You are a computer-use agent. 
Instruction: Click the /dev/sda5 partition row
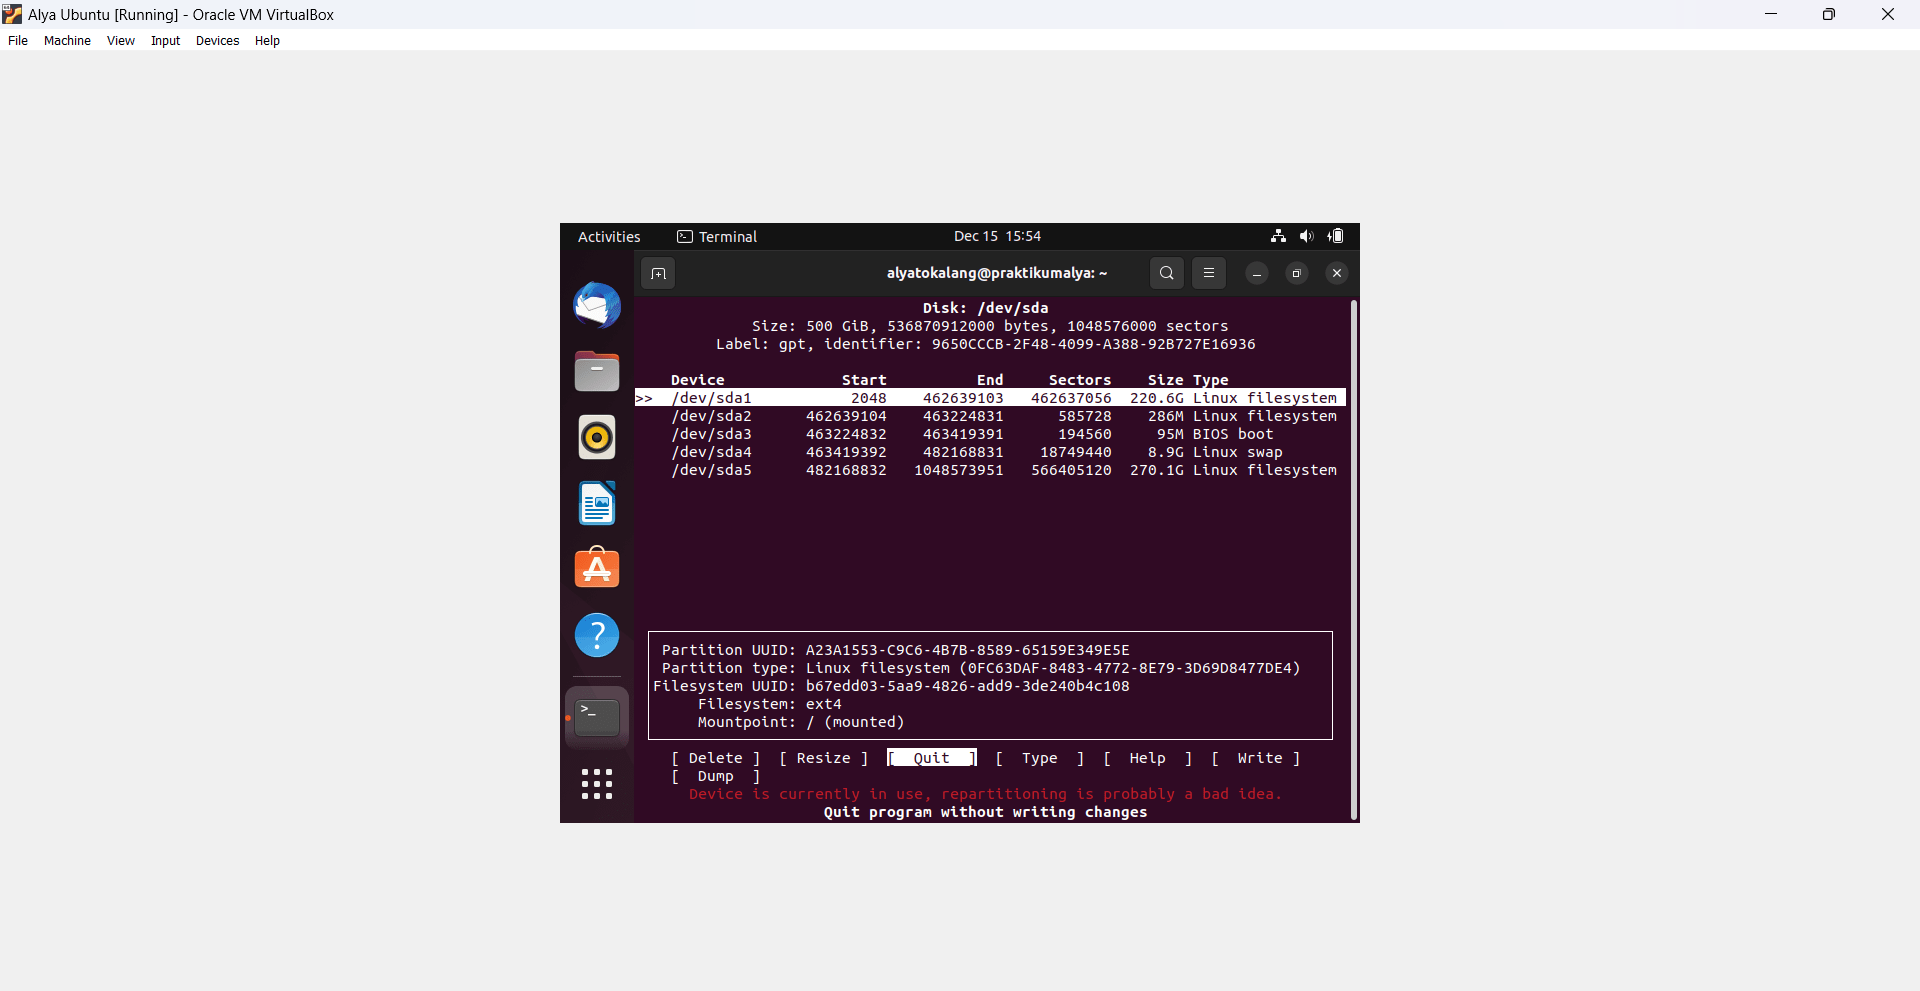pyautogui.click(x=990, y=470)
